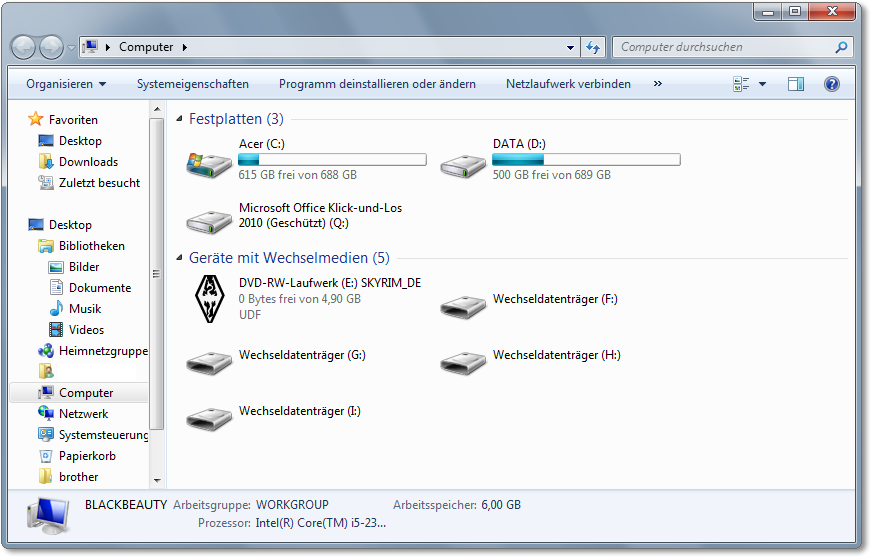Click Systemeigenschaften in the toolbar
This screenshot has height=557, width=871.
click(x=193, y=84)
